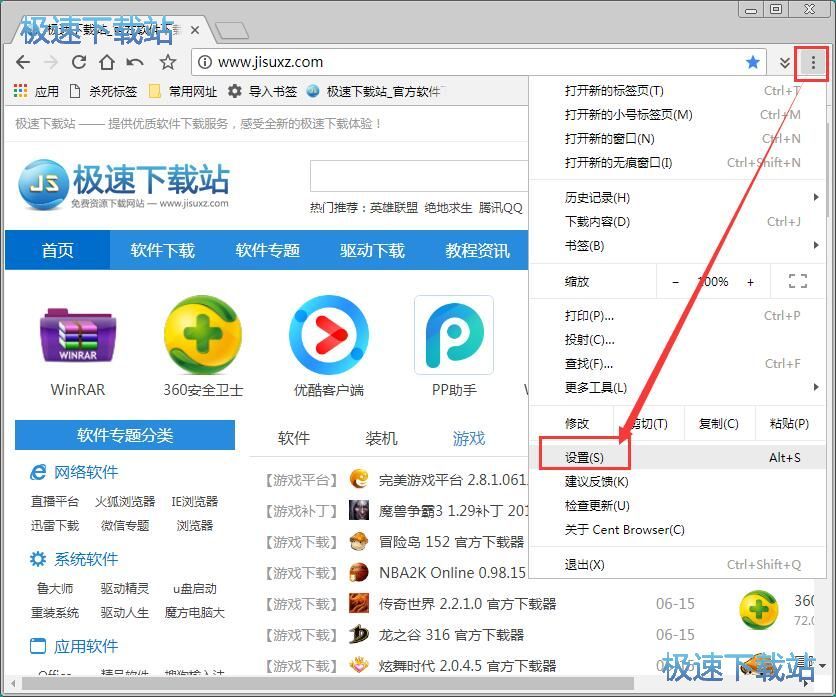Image resolution: width=836 pixels, height=697 pixels.
Task: Click the 炫舞时代 game icon
Action: [359, 666]
